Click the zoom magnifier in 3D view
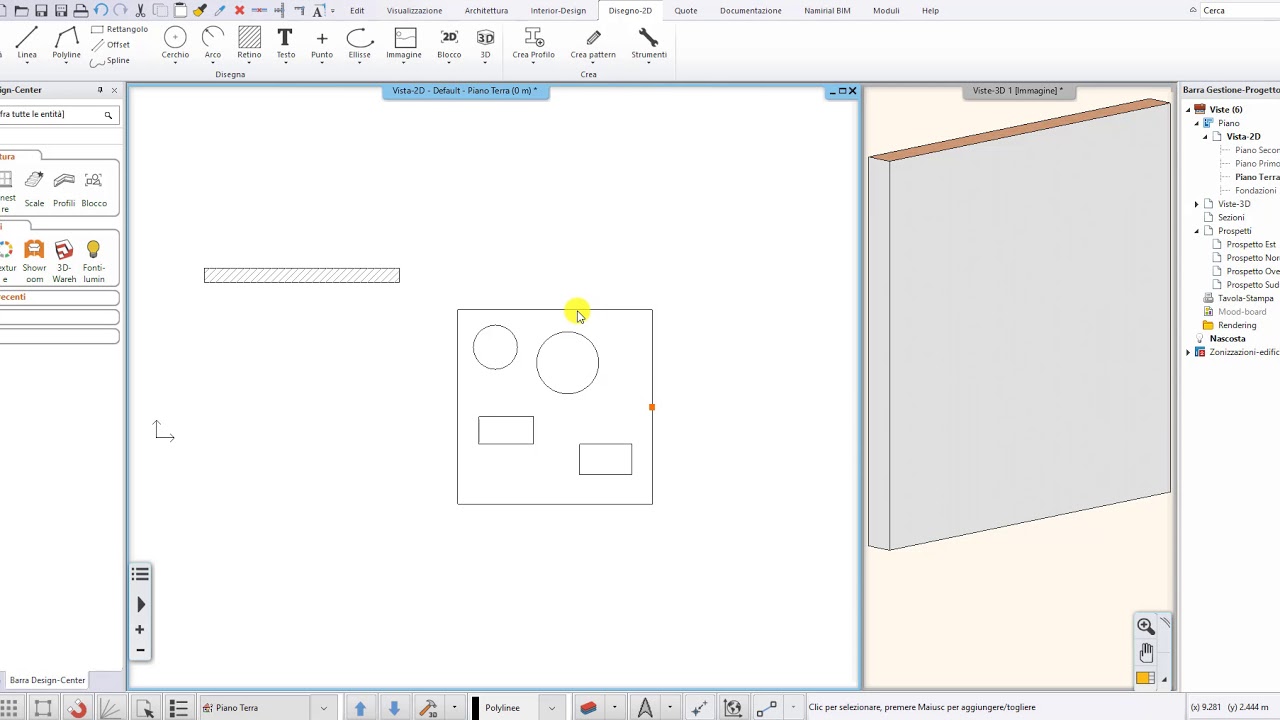The width and height of the screenshot is (1280, 720). coord(1145,626)
